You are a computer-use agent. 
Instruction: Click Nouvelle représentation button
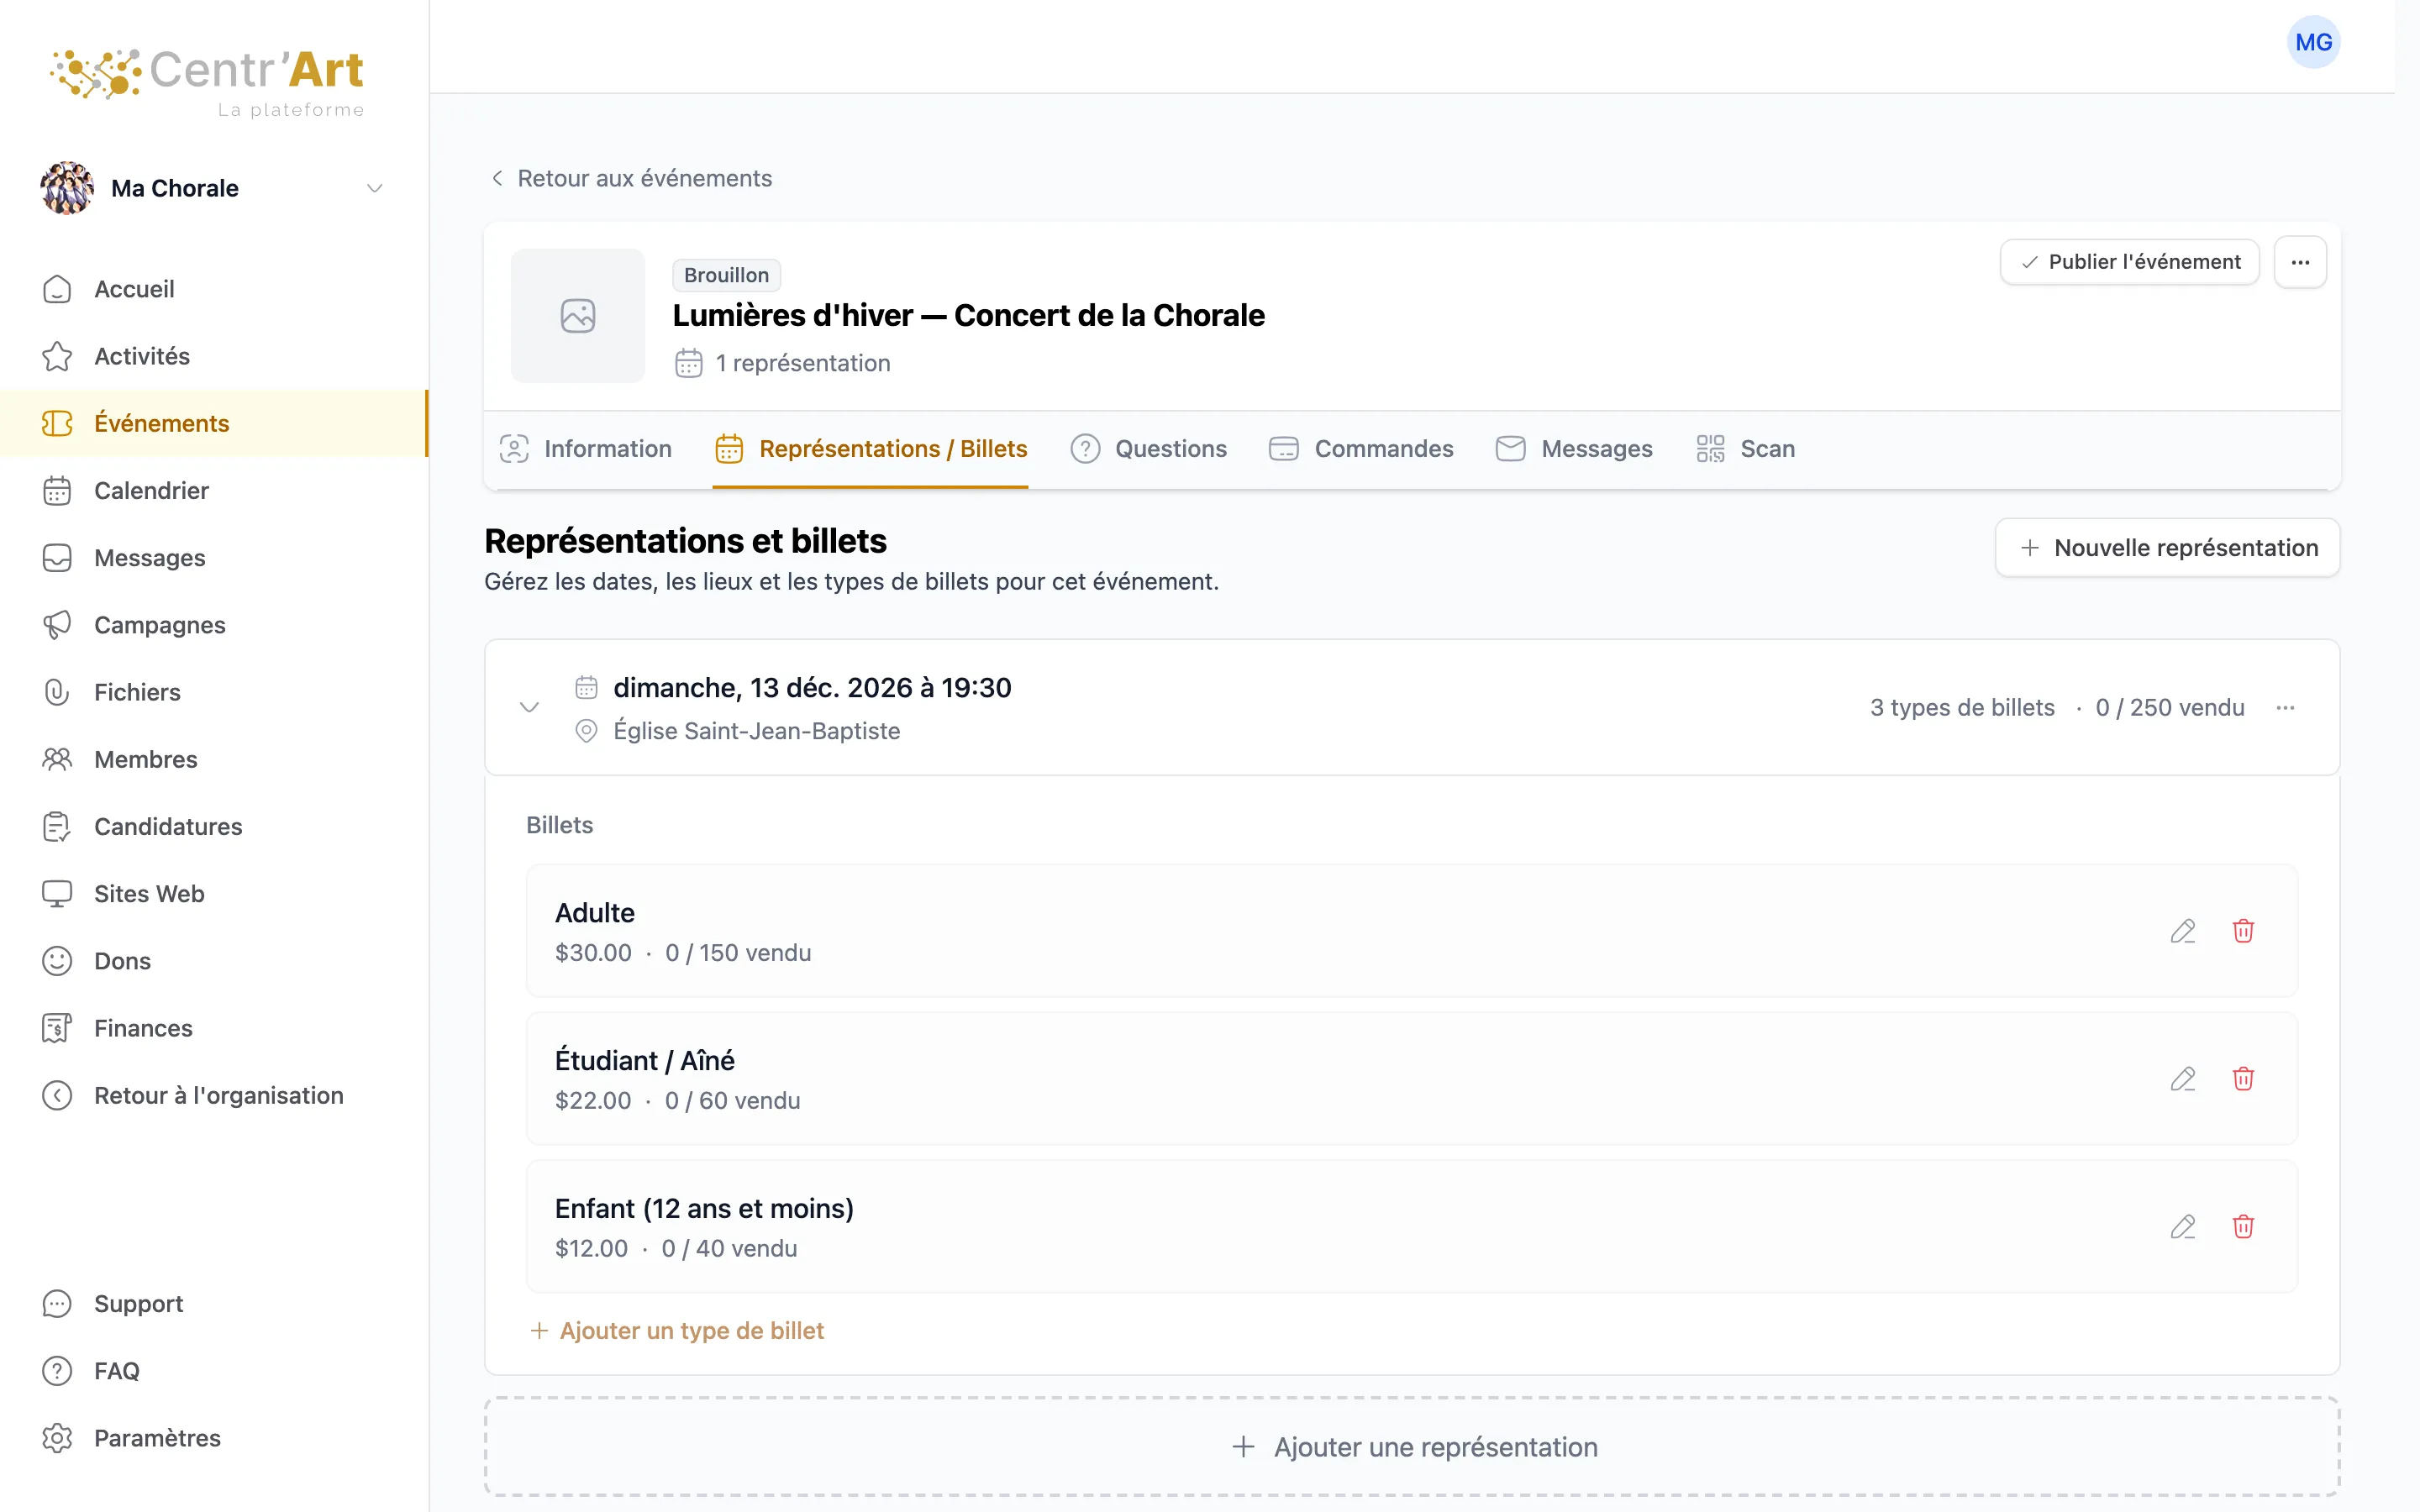[2167, 548]
